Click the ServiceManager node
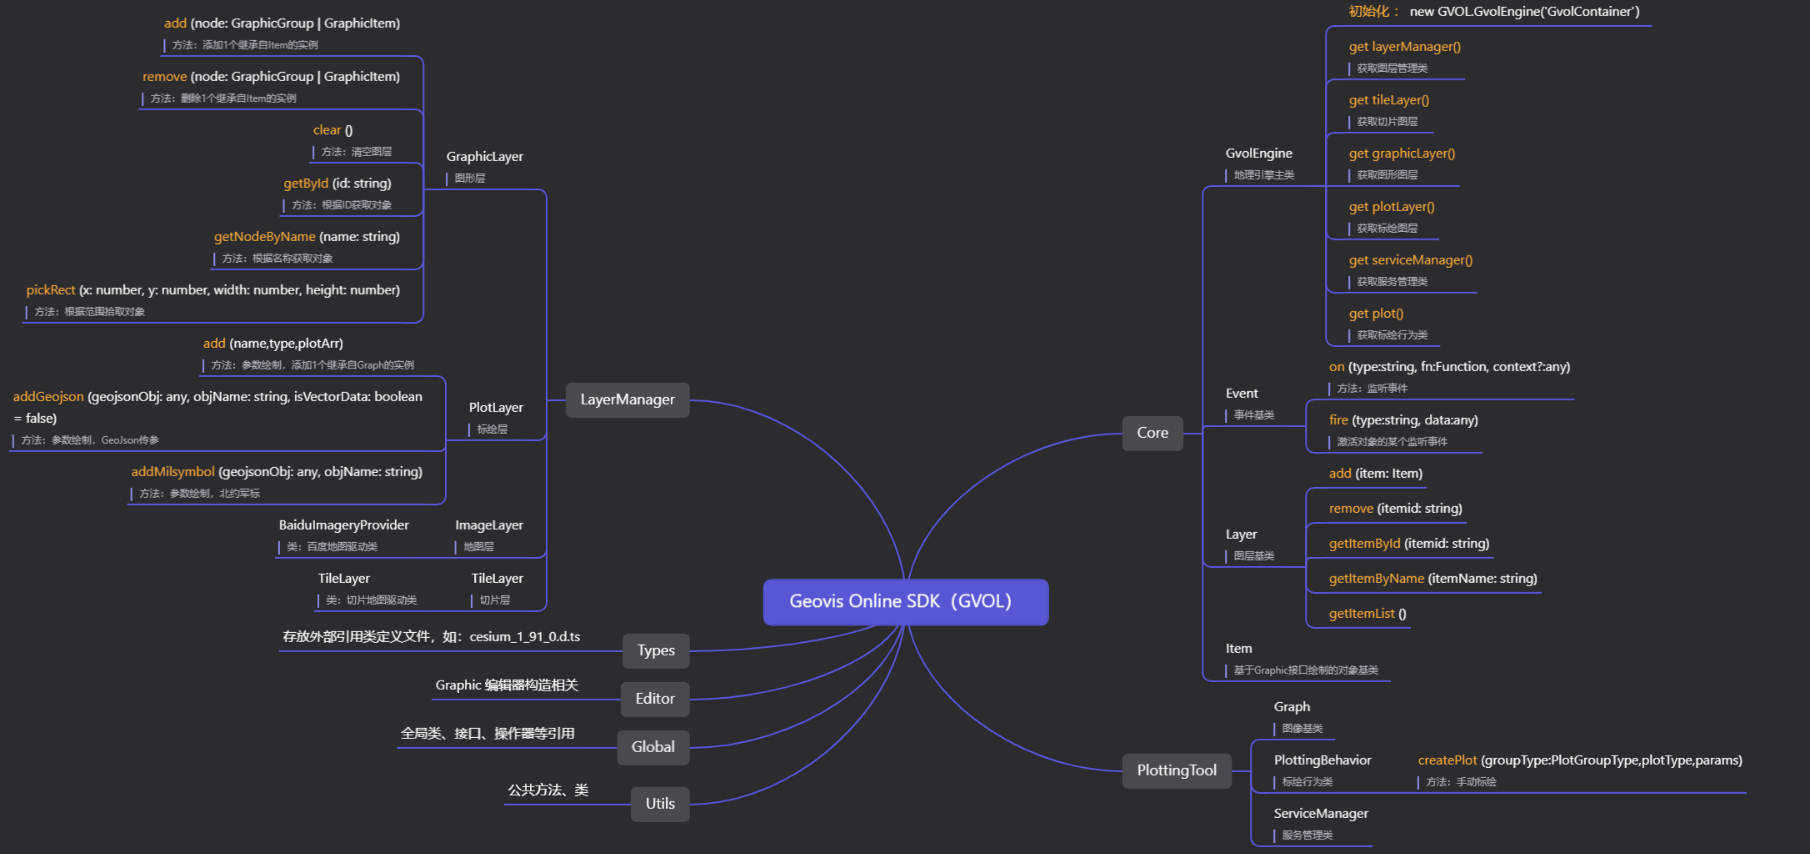Screen dimensions: 1810x854 (1321, 823)
